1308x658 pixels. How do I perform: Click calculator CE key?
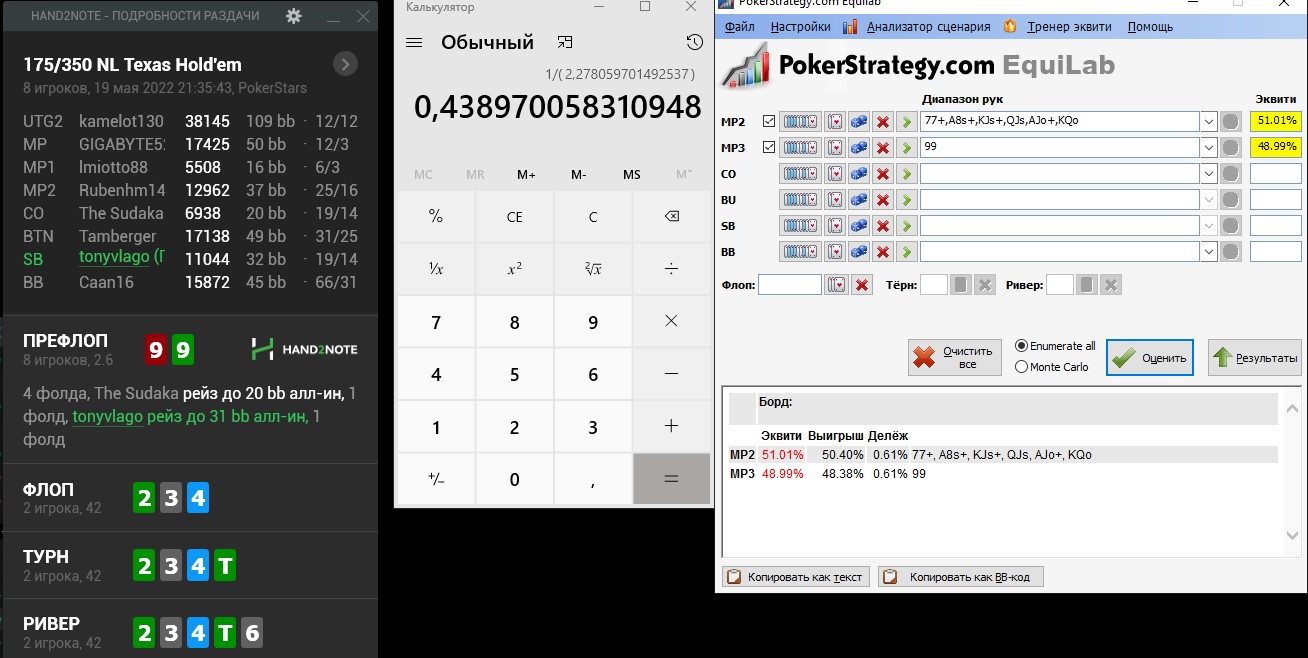(515, 217)
